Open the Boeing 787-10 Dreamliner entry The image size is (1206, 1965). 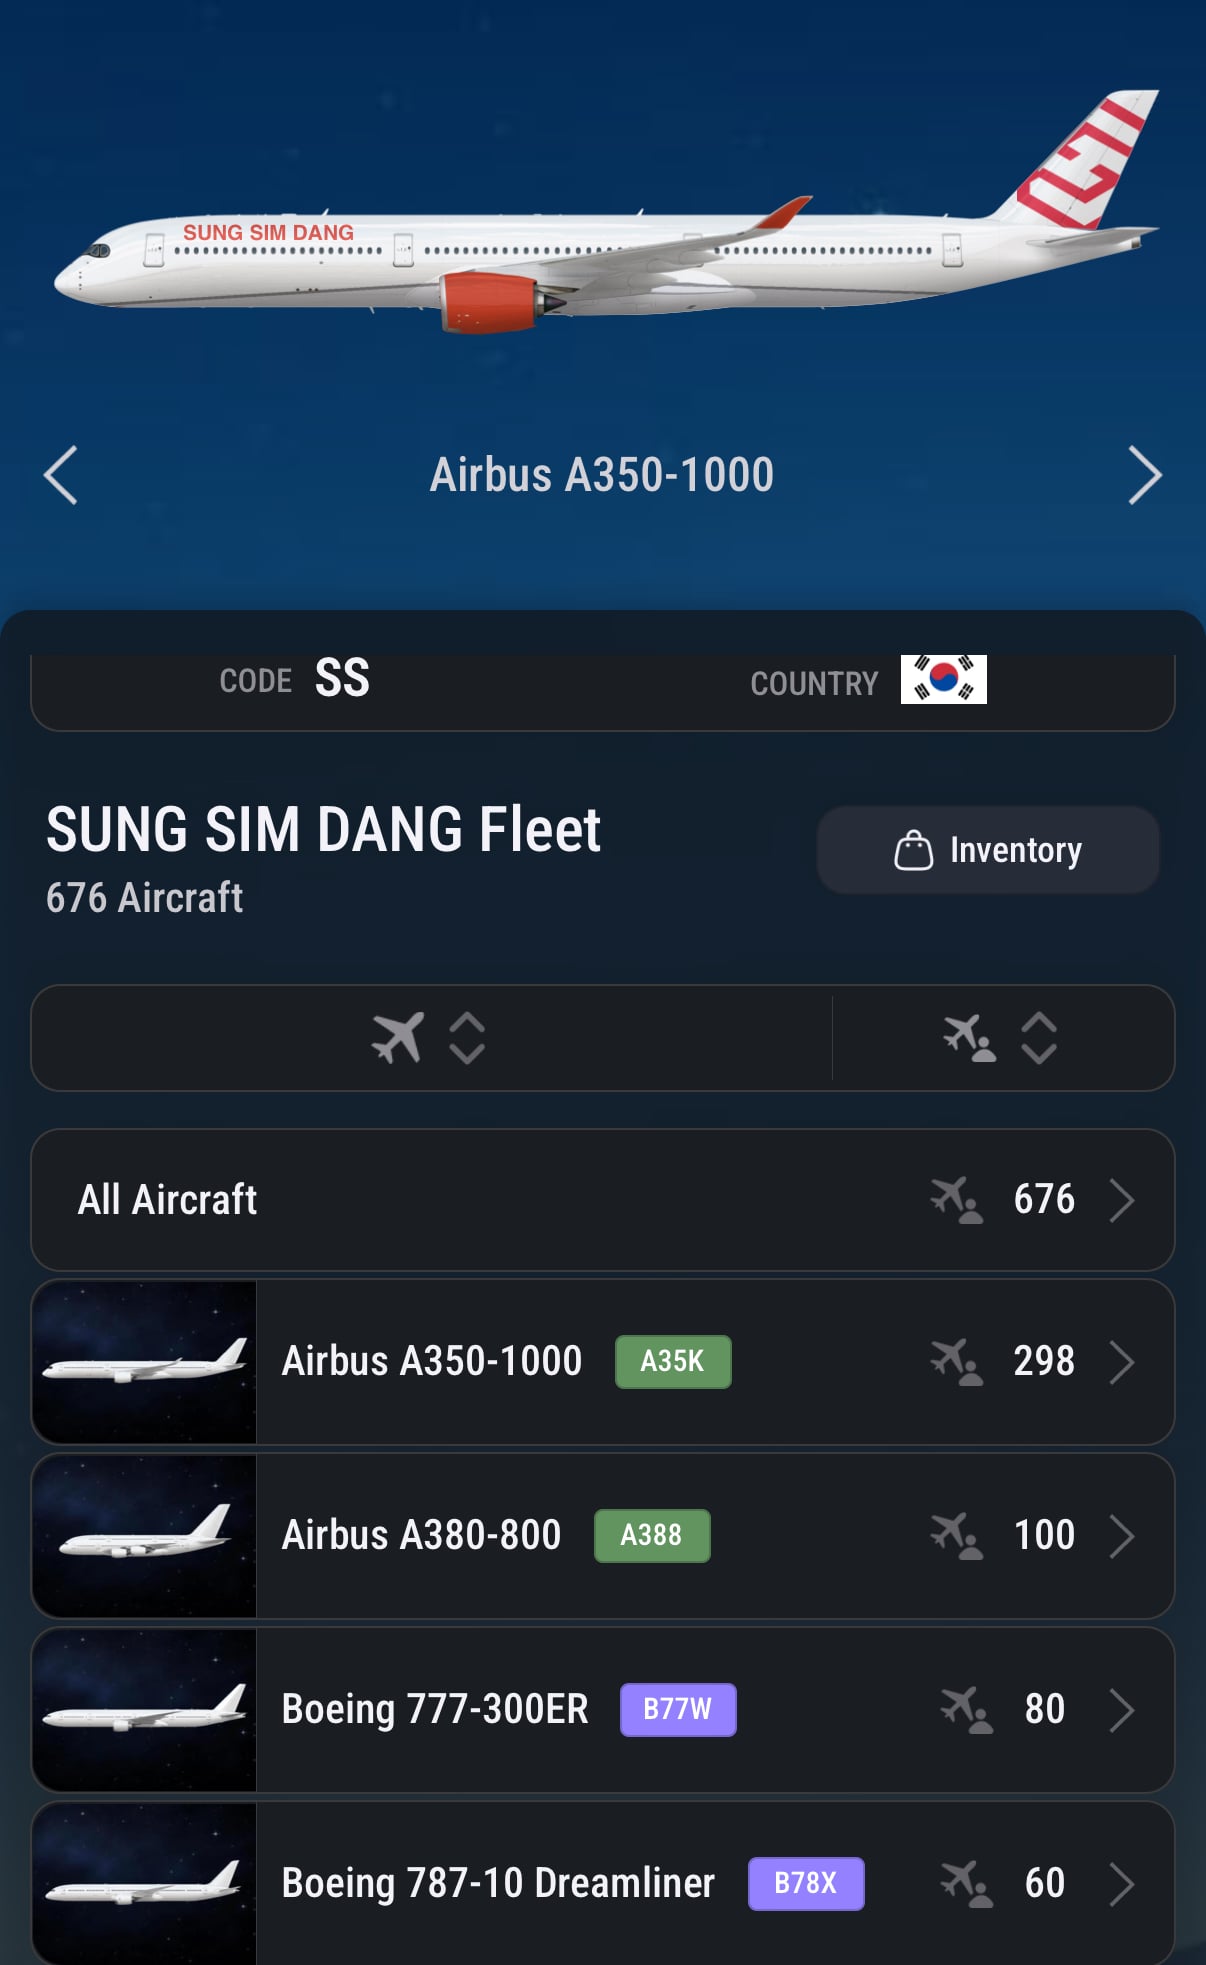coord(603,1883)
